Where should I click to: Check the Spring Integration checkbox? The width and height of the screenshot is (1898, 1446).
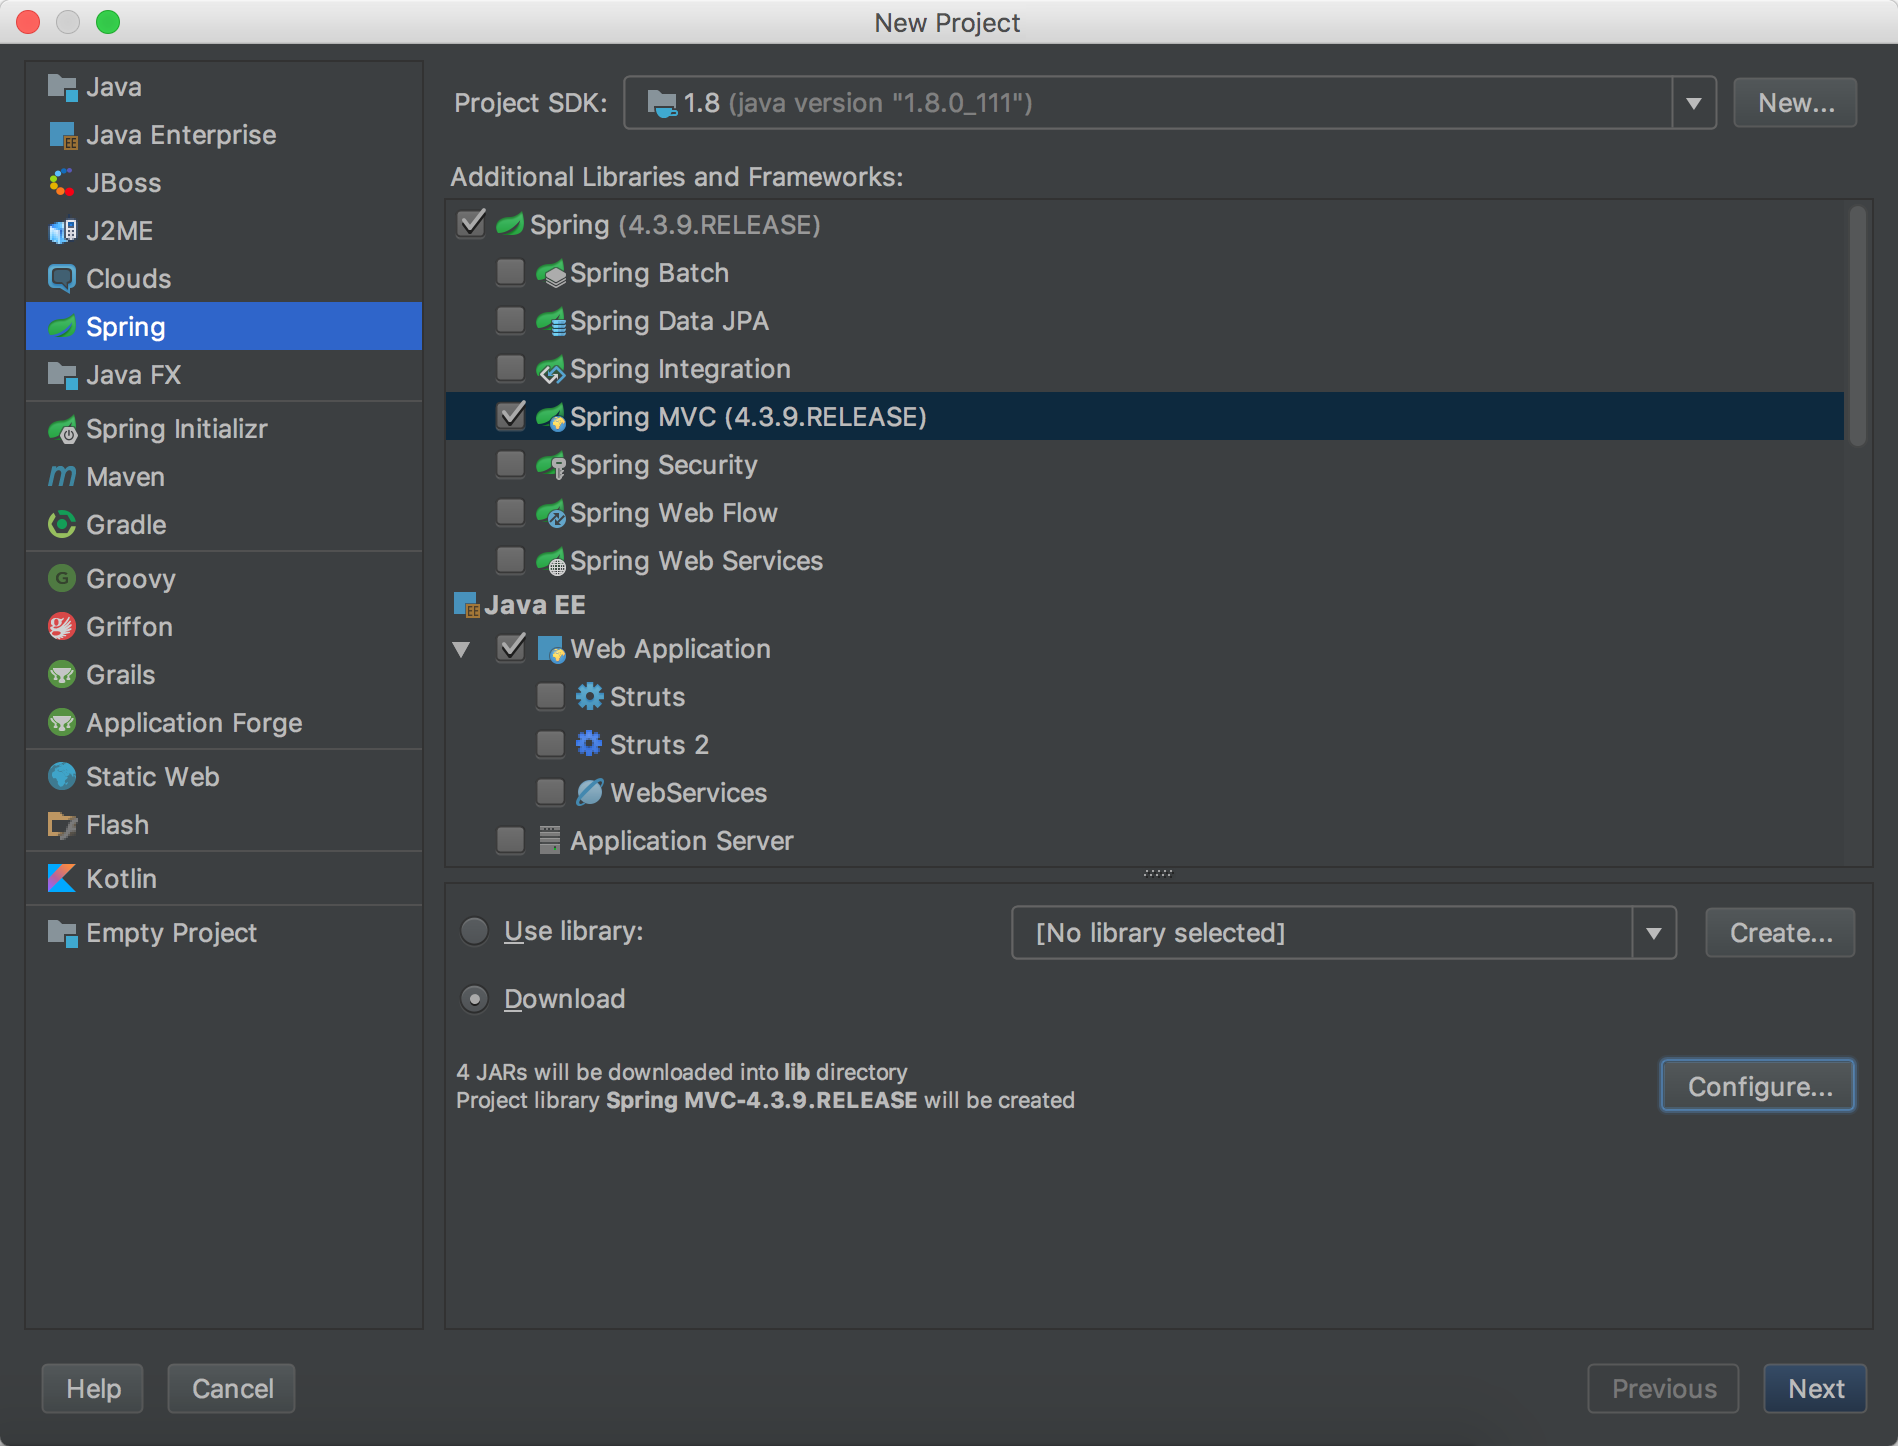[511, 368]
